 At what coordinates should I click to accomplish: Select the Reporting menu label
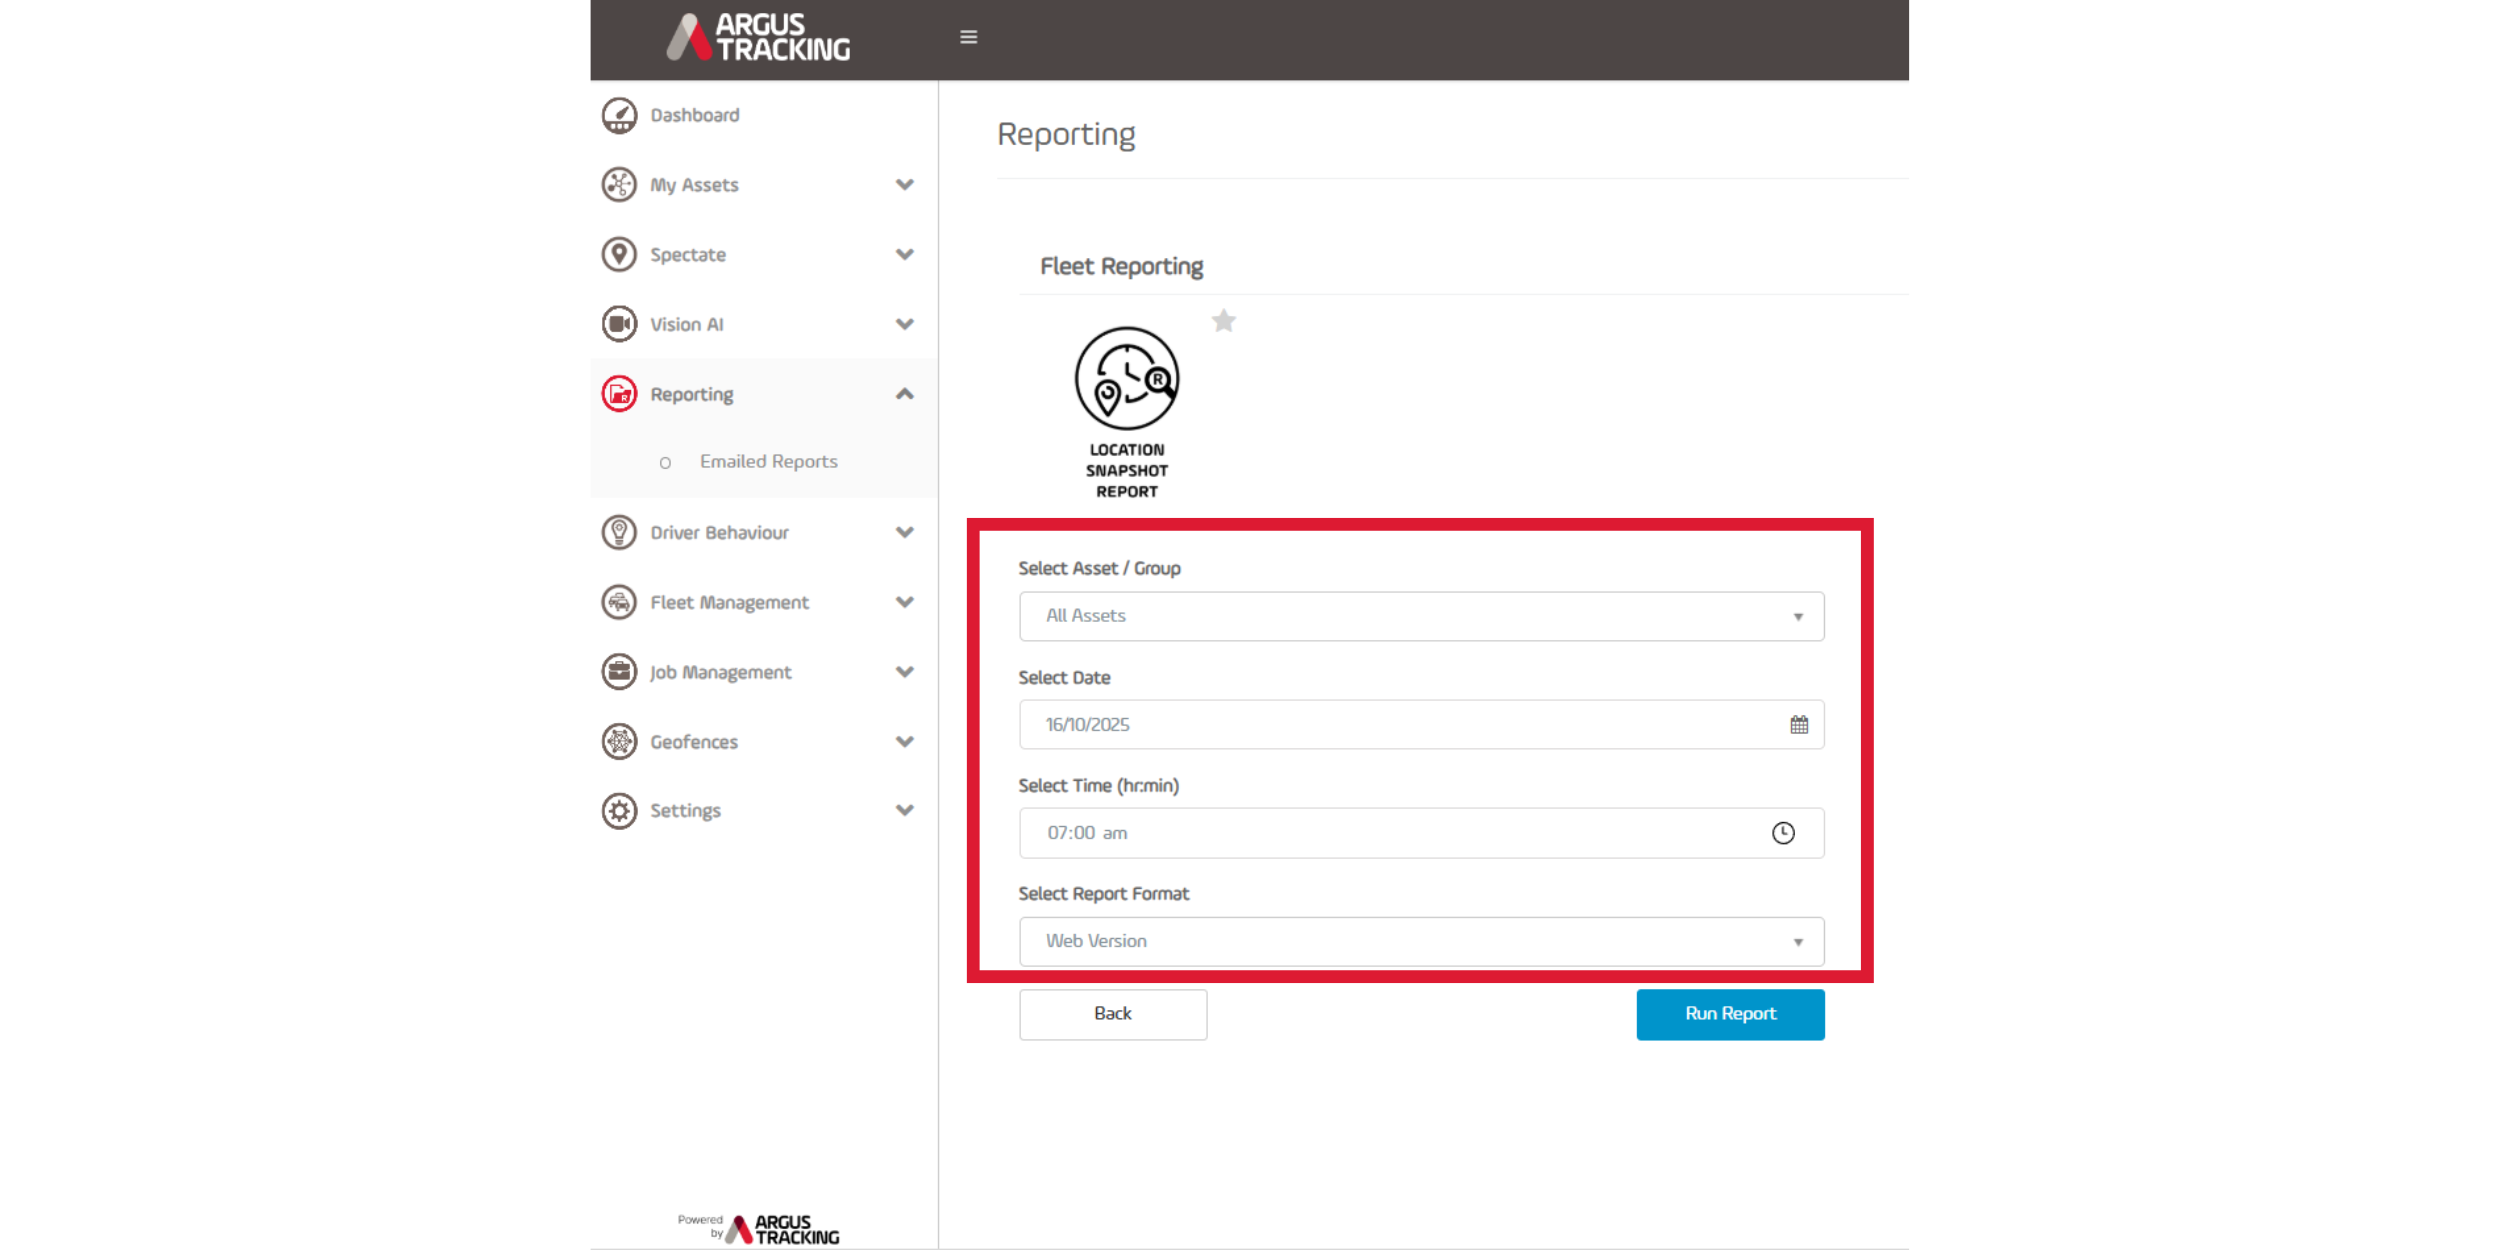(x=691, y=394)
